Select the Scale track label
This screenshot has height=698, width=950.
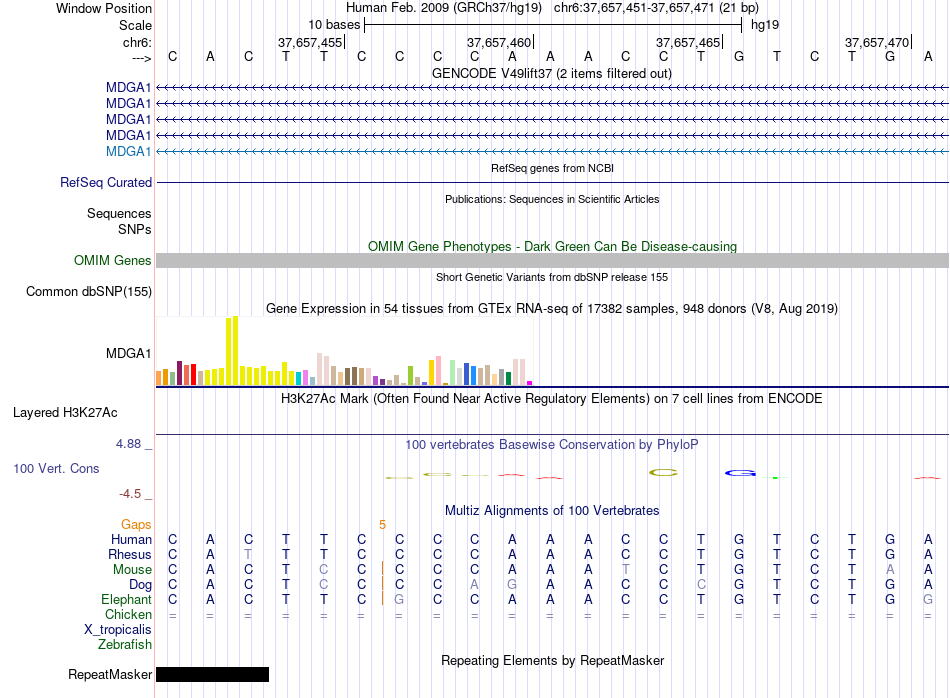coord(135,25)
